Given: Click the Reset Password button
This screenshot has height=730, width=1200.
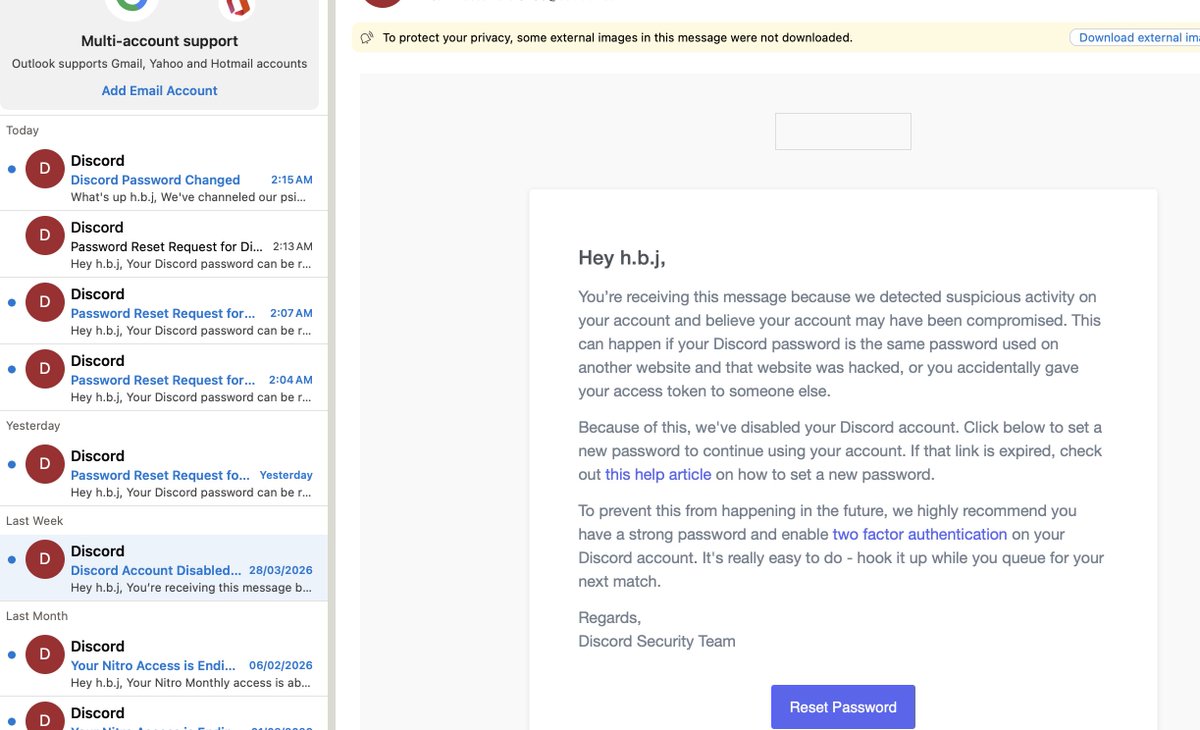Looking at the screenshot, I should pos(843,707).
